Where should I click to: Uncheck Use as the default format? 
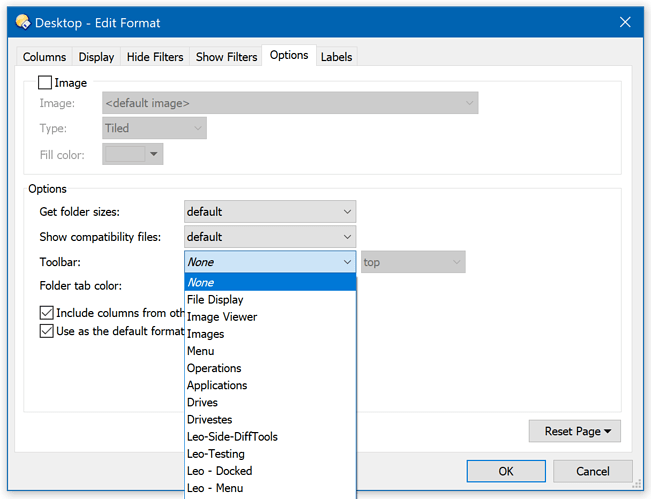(x=47, y=331)
